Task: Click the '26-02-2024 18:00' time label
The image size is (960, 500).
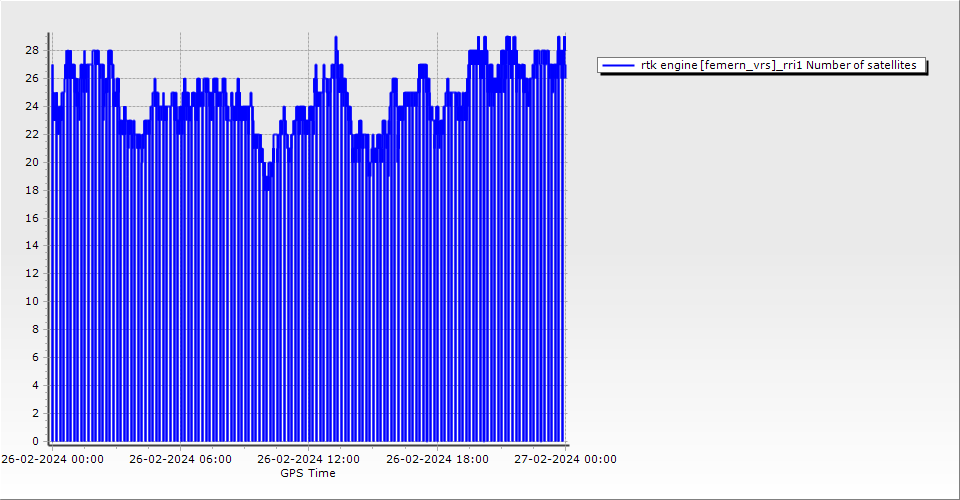Action: [x=437, y=459]
